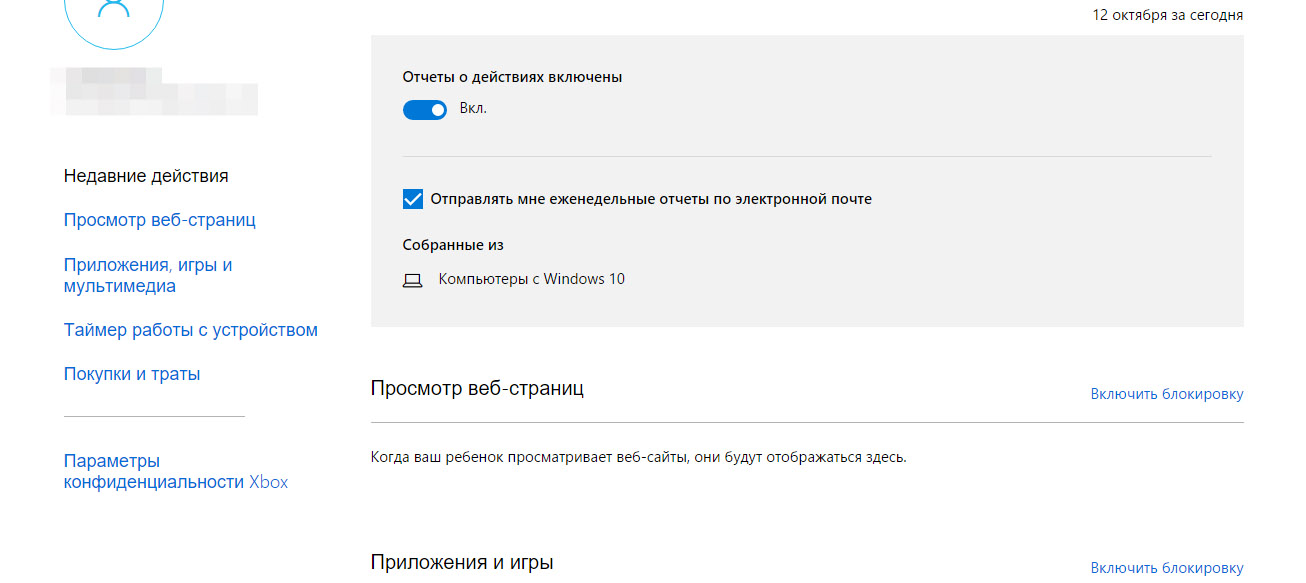Click the date range 12 октября за сегодня
1306x583 pixels.
[x=1168, y=15]
